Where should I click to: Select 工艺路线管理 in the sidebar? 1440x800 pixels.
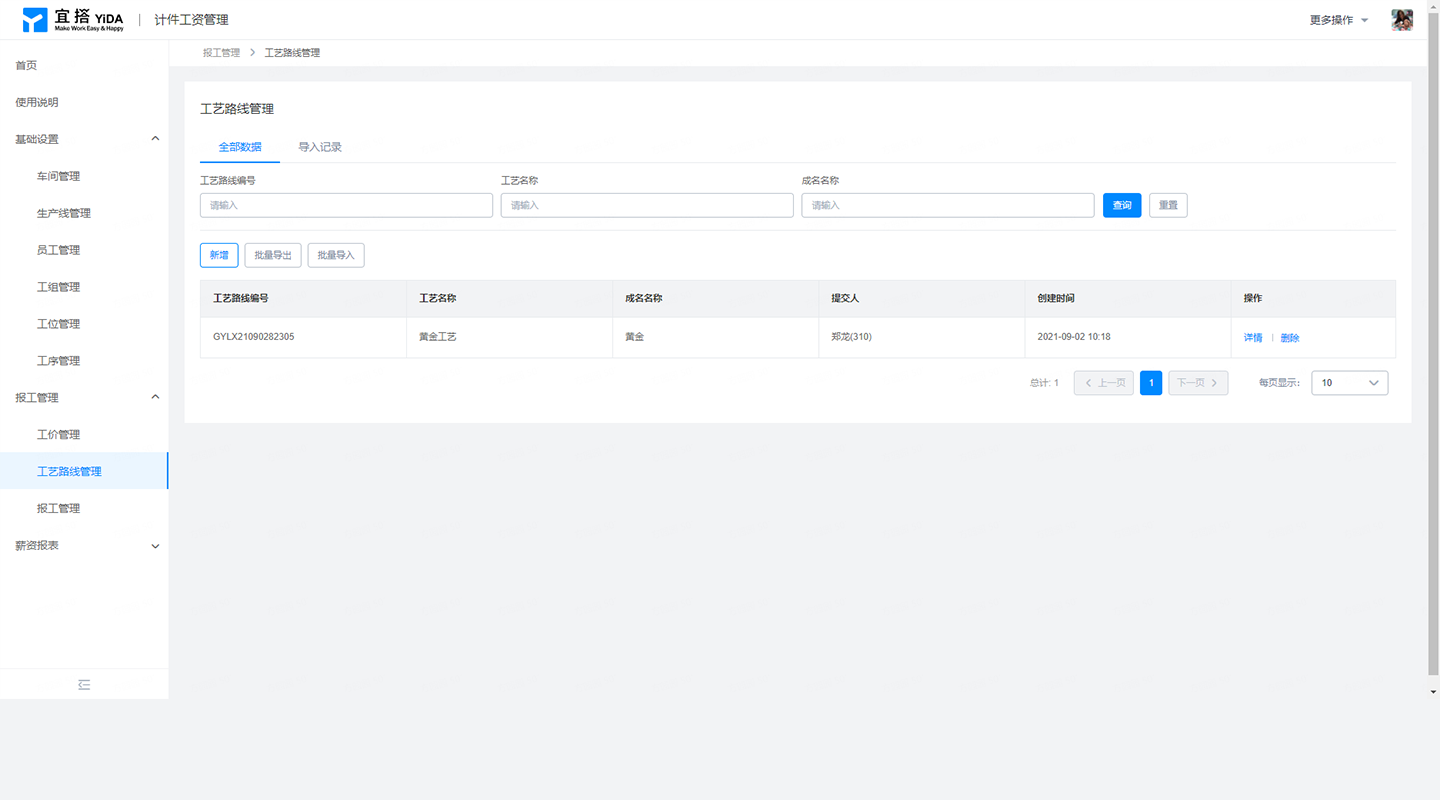pyautogui.click(x=84, y=471)
